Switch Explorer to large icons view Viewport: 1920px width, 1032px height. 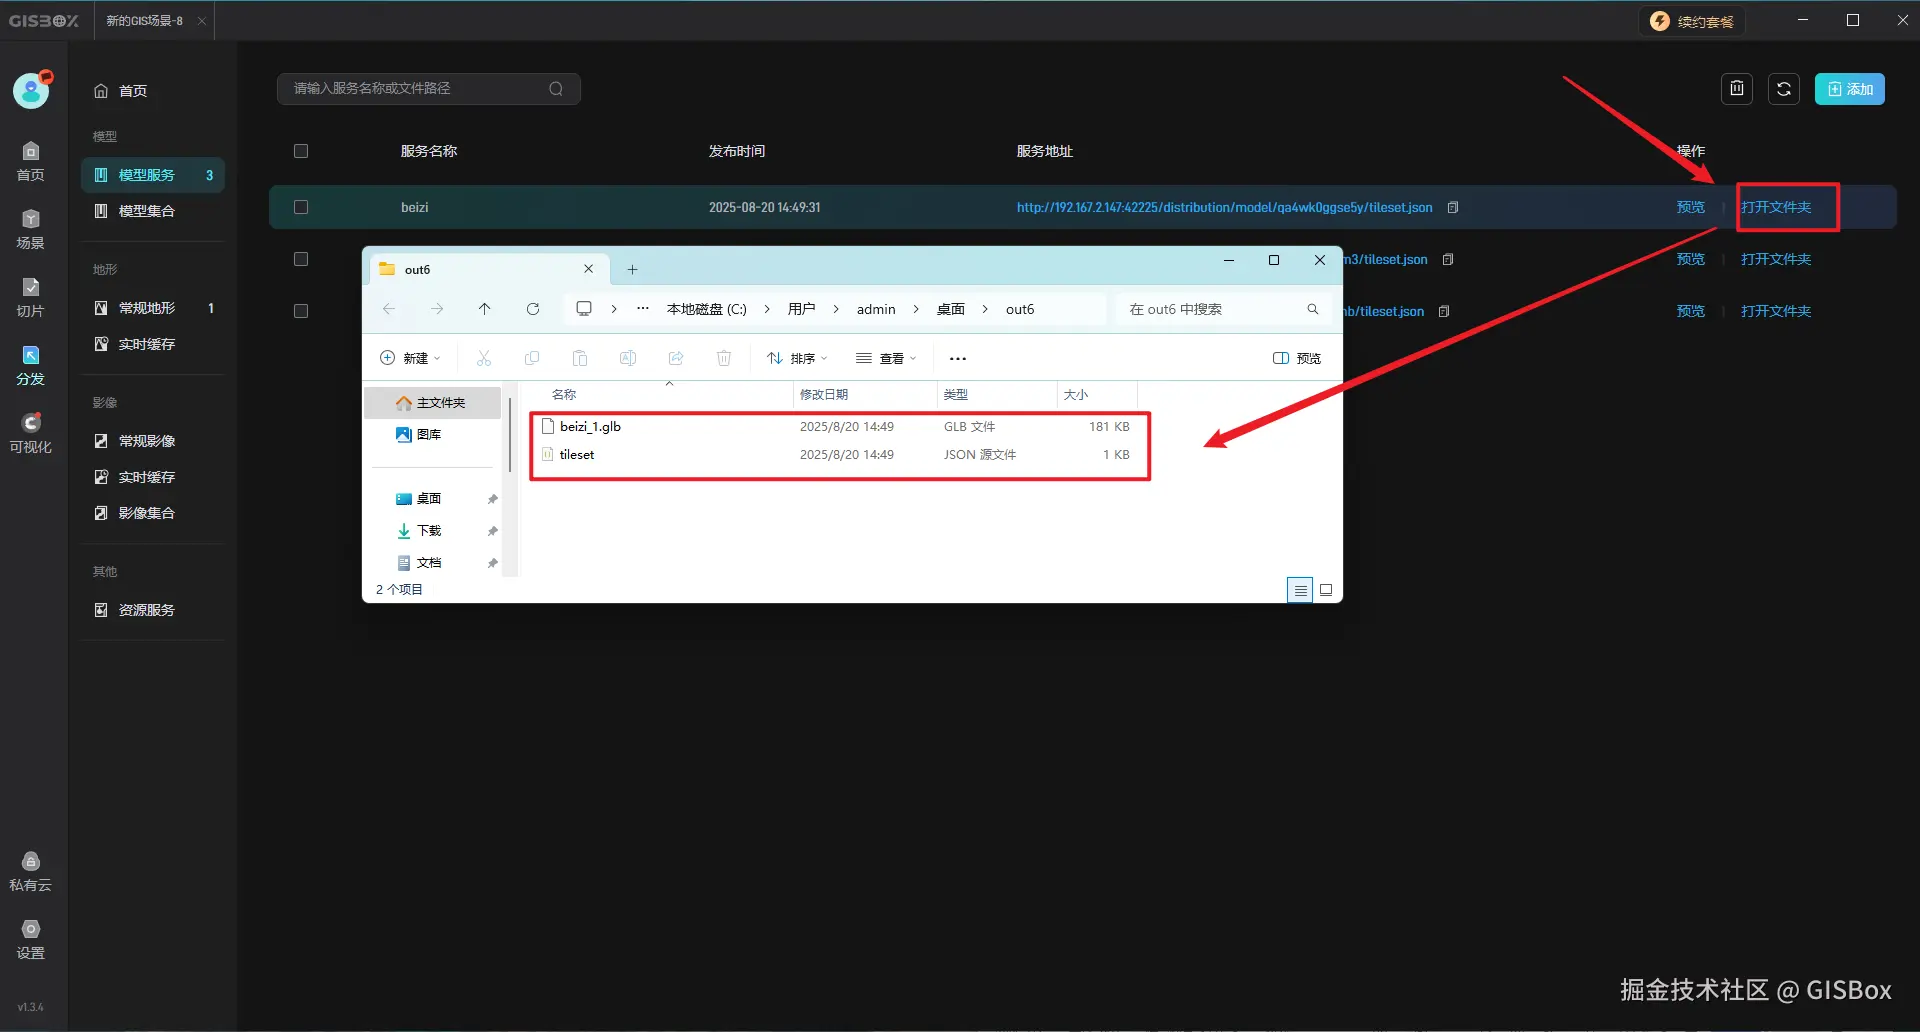click(1326, 590)
